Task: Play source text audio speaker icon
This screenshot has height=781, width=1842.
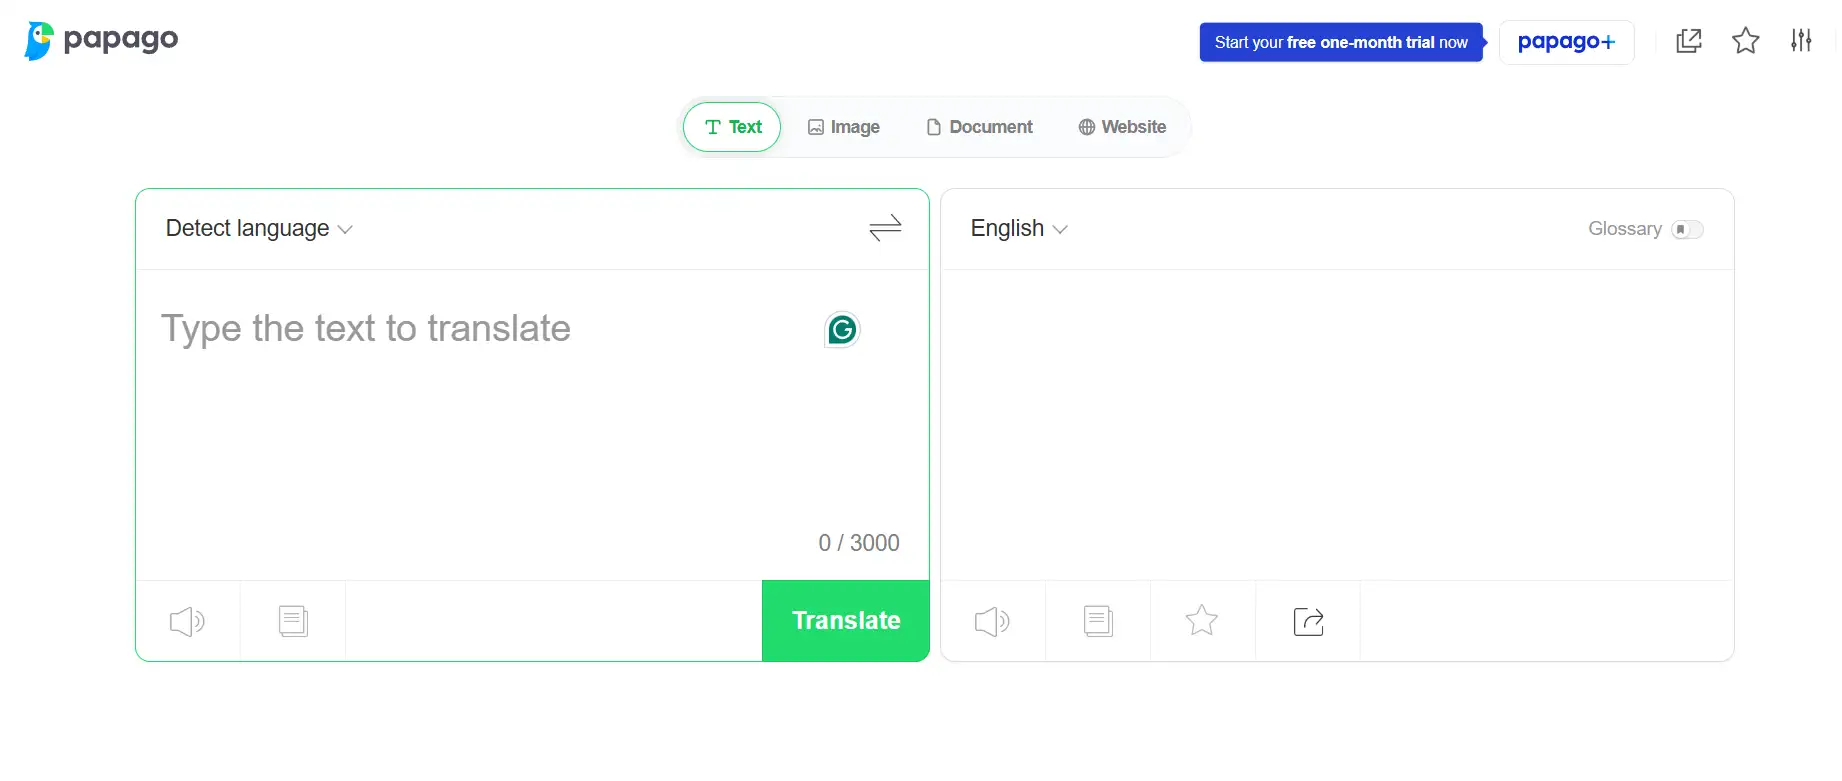Action: point(188,621)
